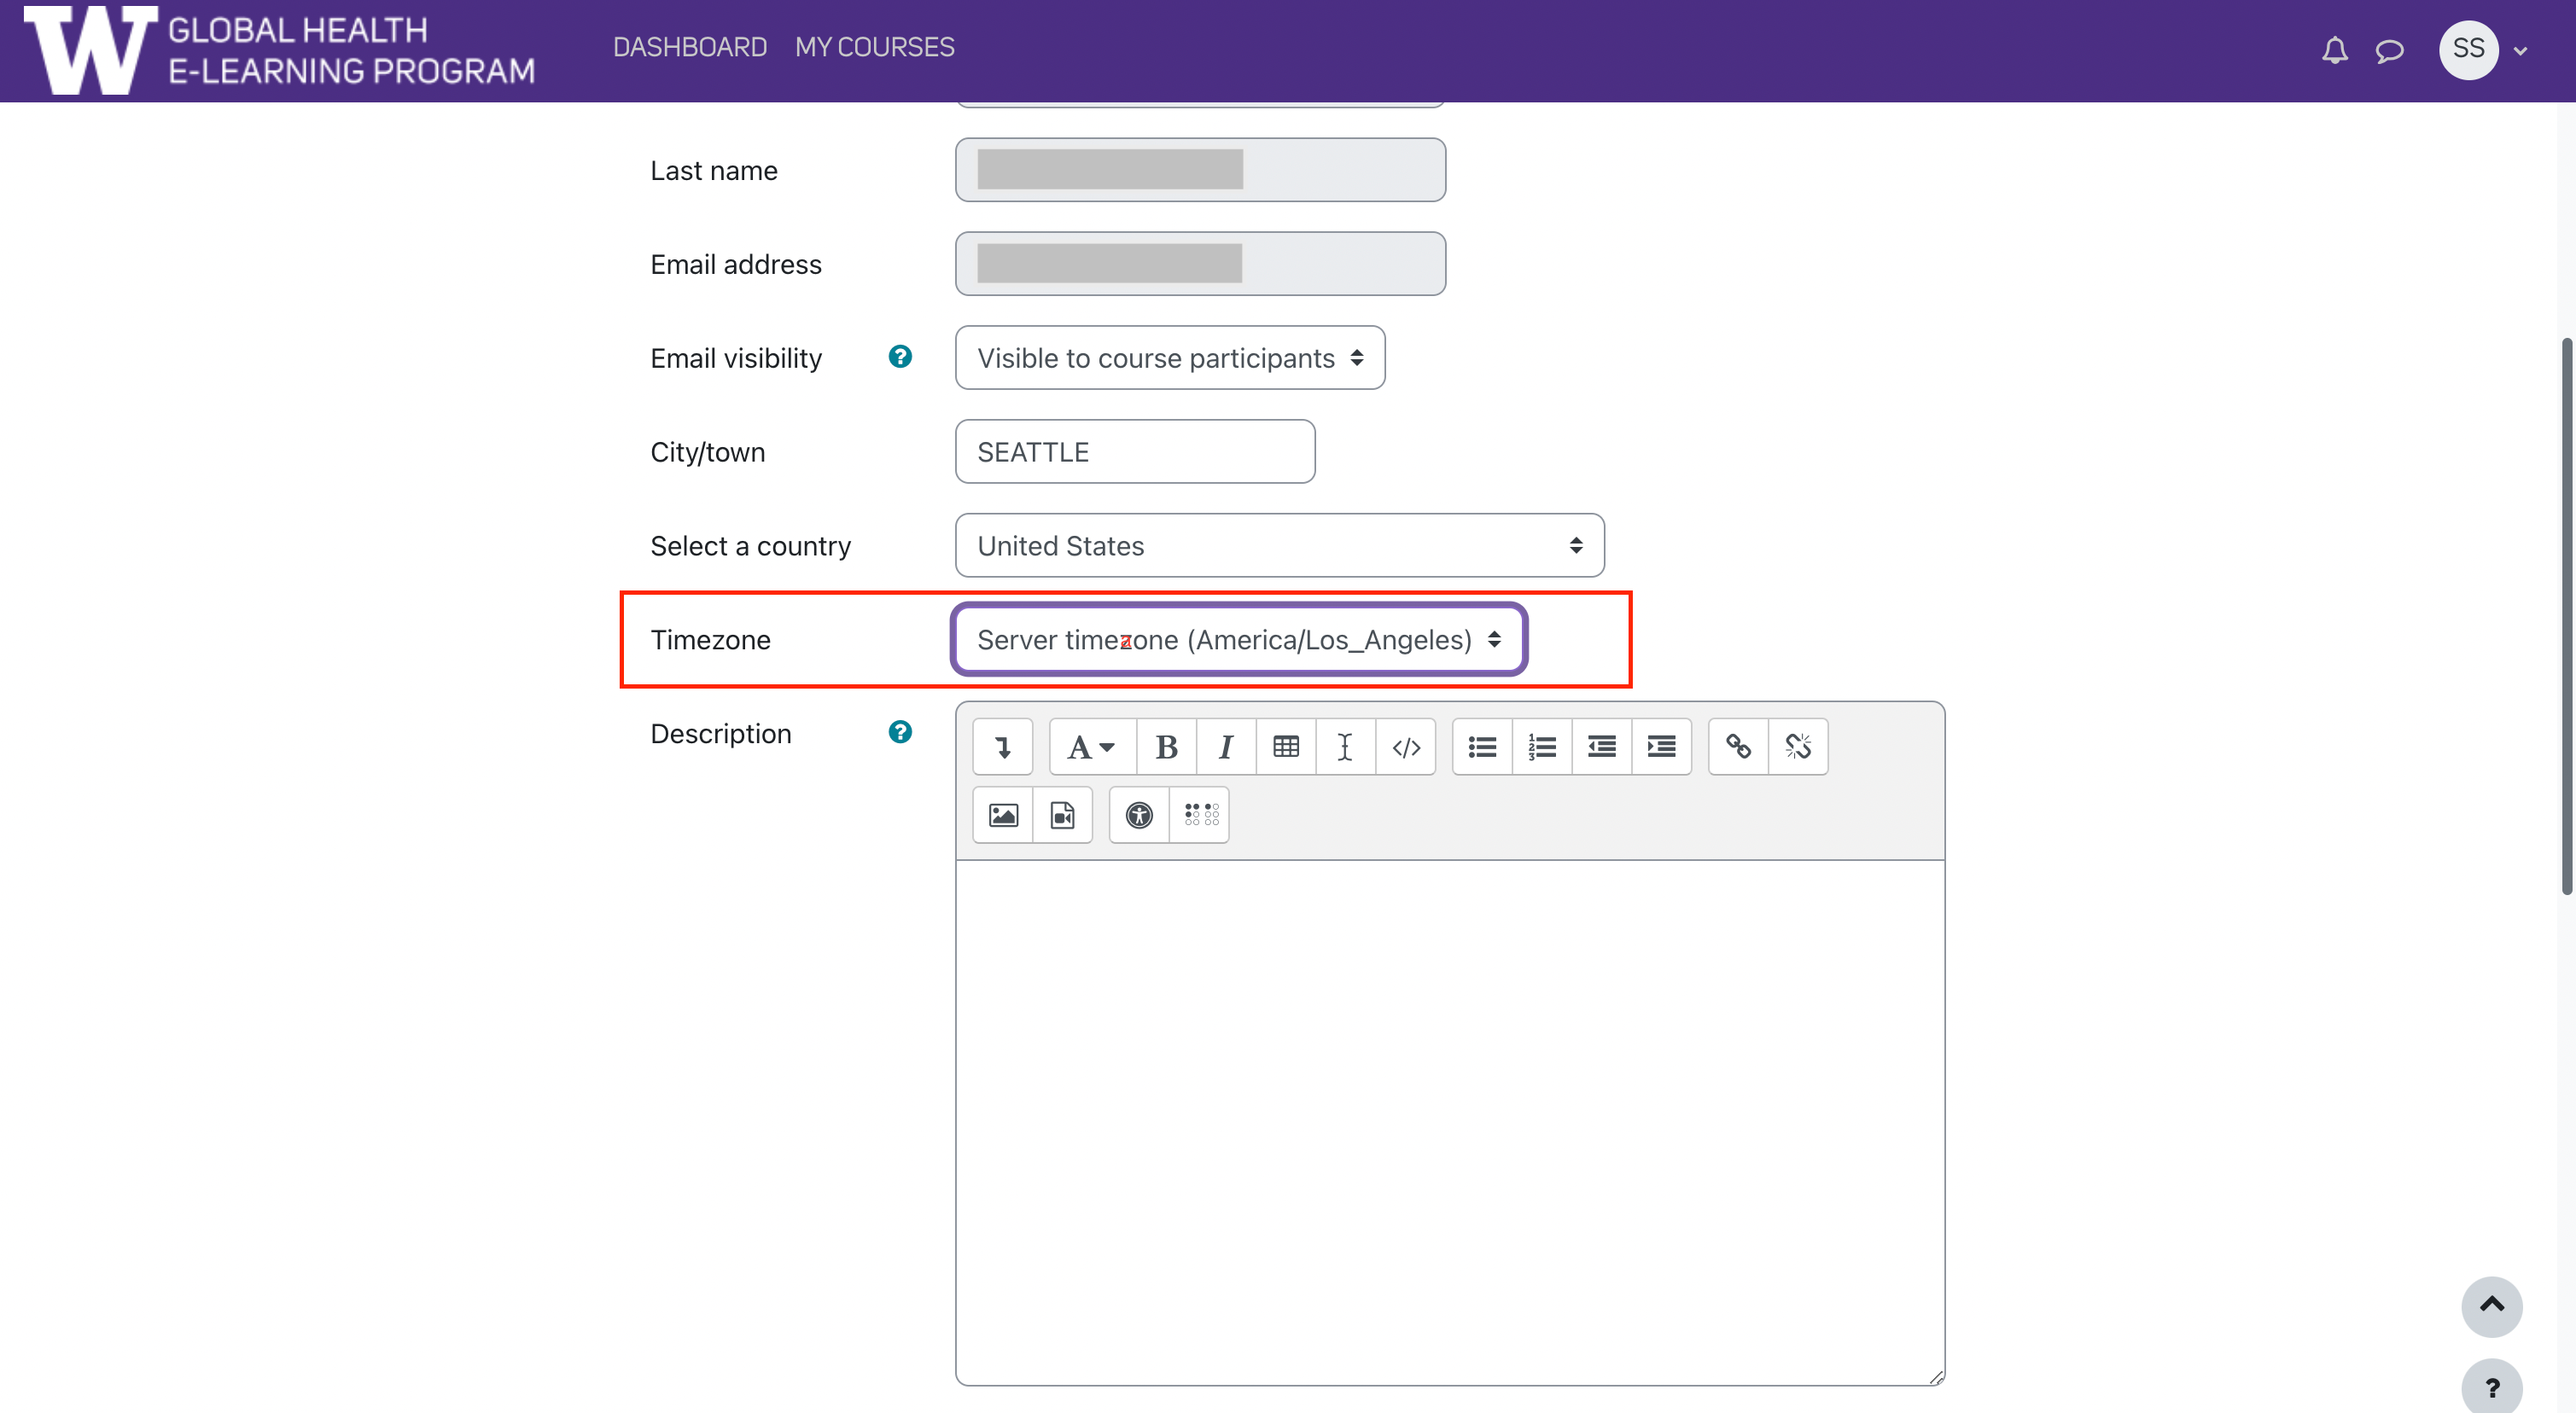Screen dimensions: 2576x1413
Task: Open the Select a country dropdown
Action: click(1279, 546)
